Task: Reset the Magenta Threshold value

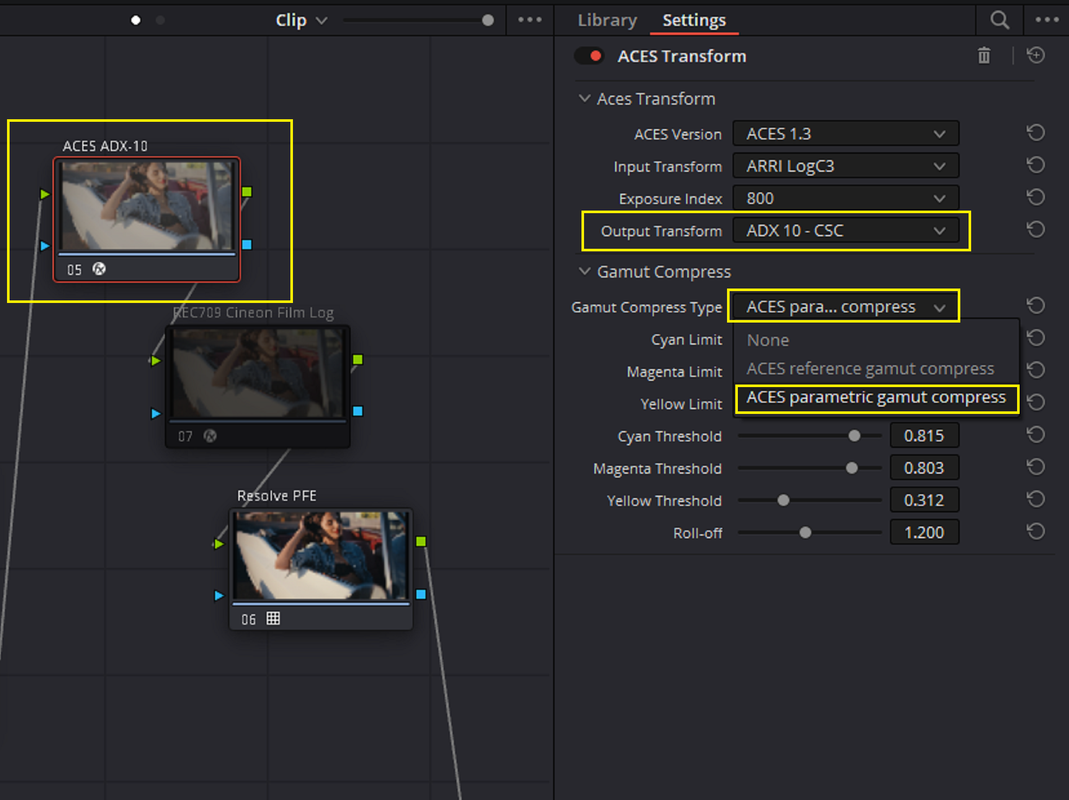Action: point(1036,467)
